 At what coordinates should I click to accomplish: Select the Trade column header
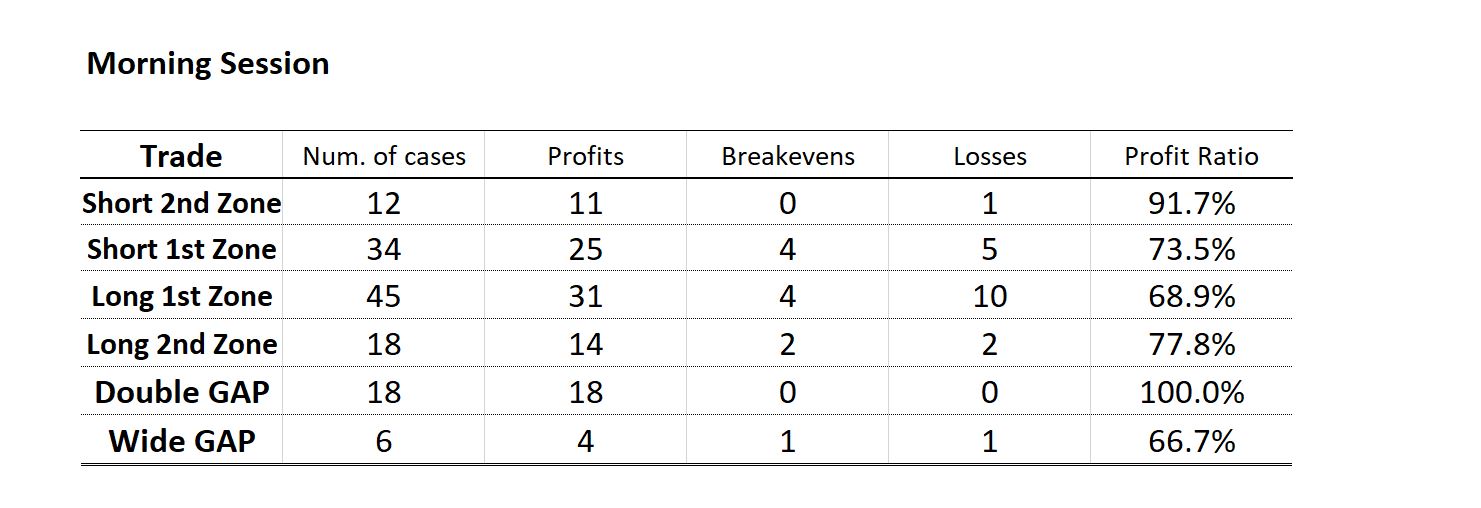tap(181, 156)
